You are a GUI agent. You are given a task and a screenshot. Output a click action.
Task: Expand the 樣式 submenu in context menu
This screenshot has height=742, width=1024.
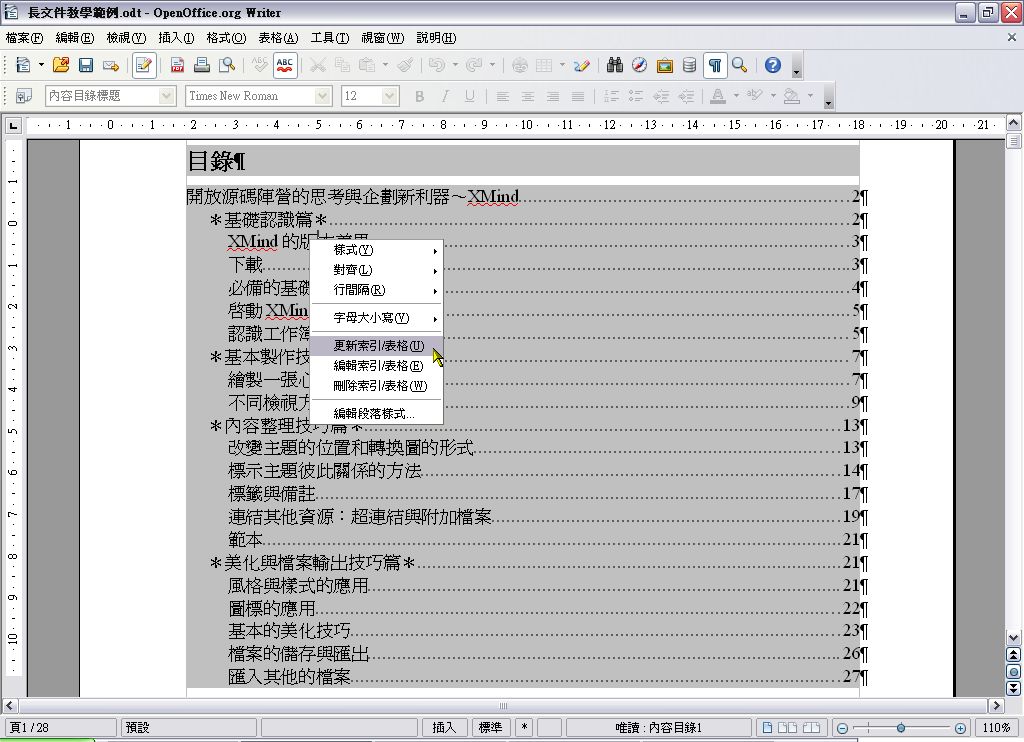click(377, 250)
